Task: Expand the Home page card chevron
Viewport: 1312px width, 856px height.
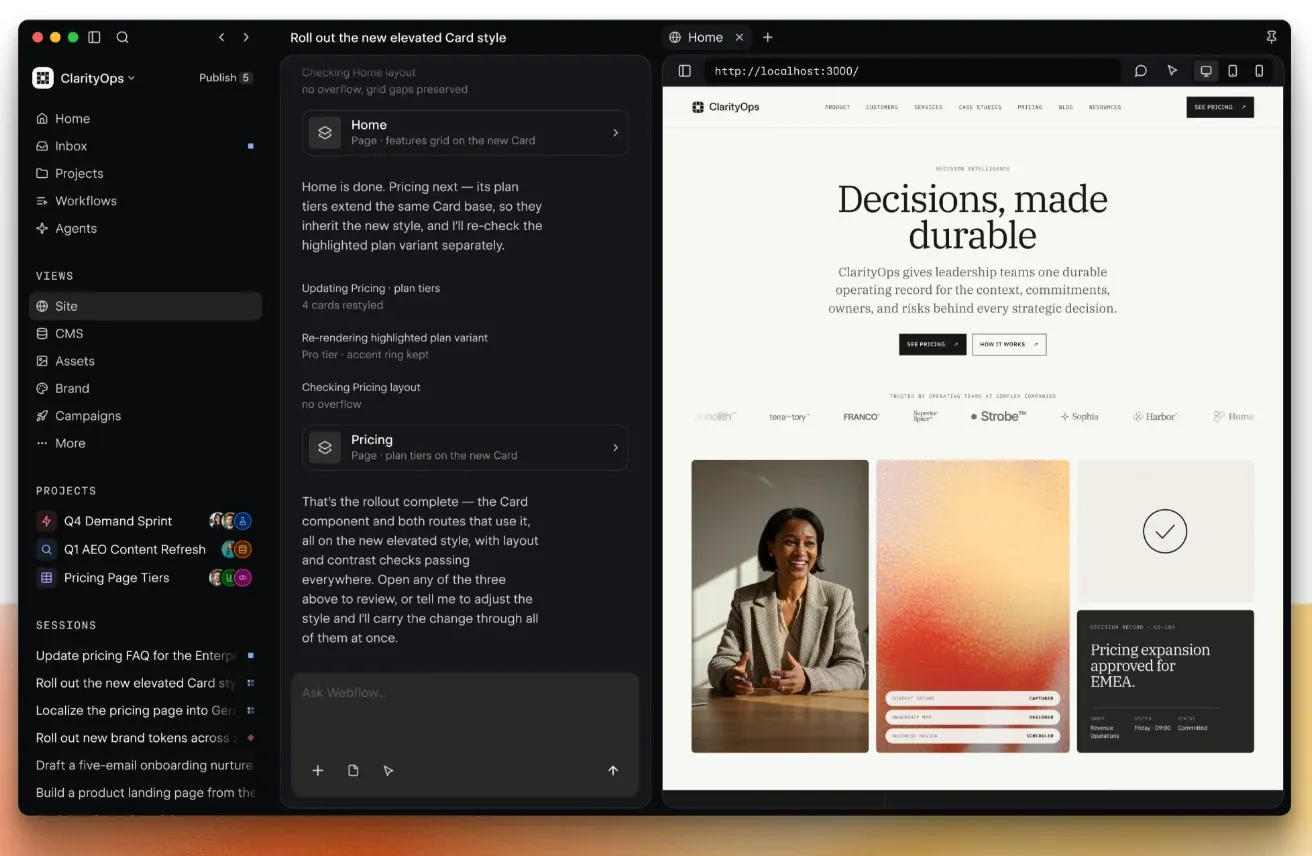Action: point(615,132)
